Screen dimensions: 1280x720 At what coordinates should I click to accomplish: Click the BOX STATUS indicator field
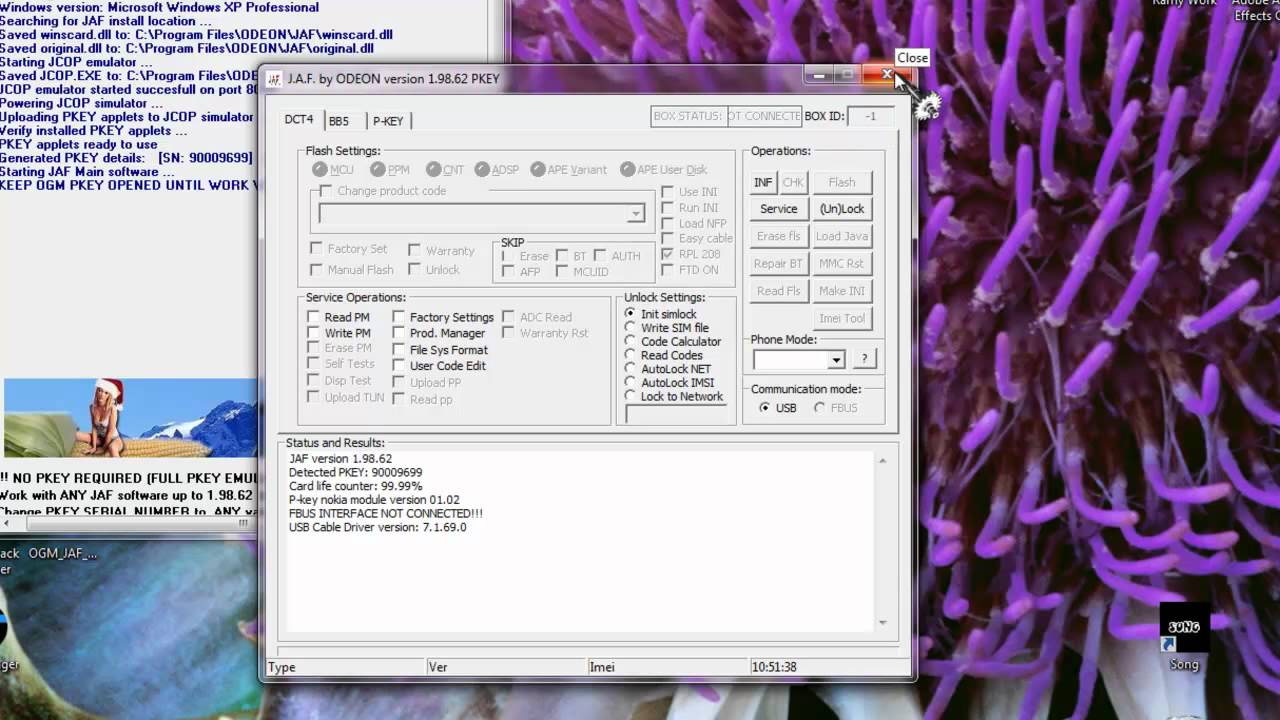pyautogui.click(x=726, y=116)
